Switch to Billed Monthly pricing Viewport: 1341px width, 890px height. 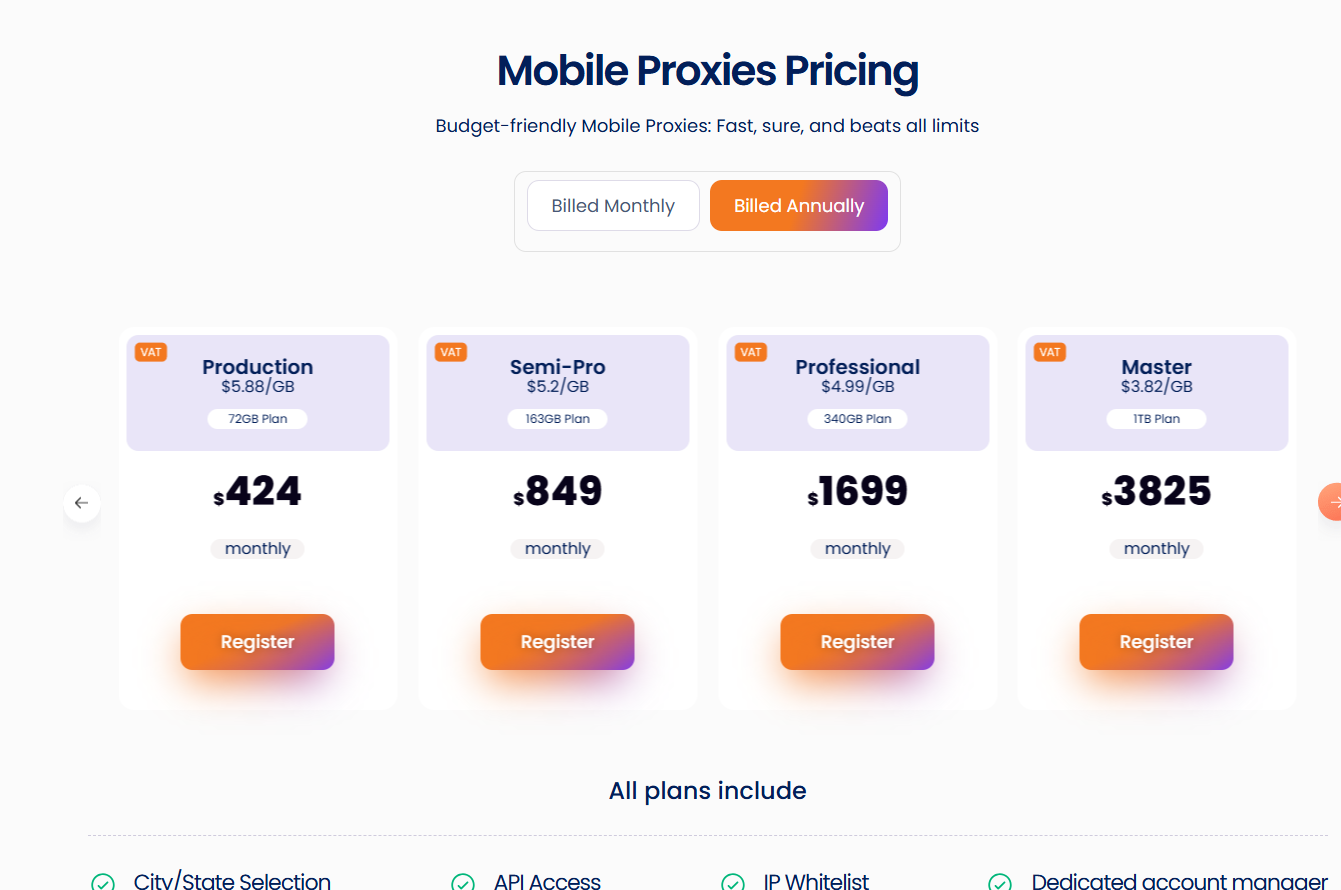[613, 206]
